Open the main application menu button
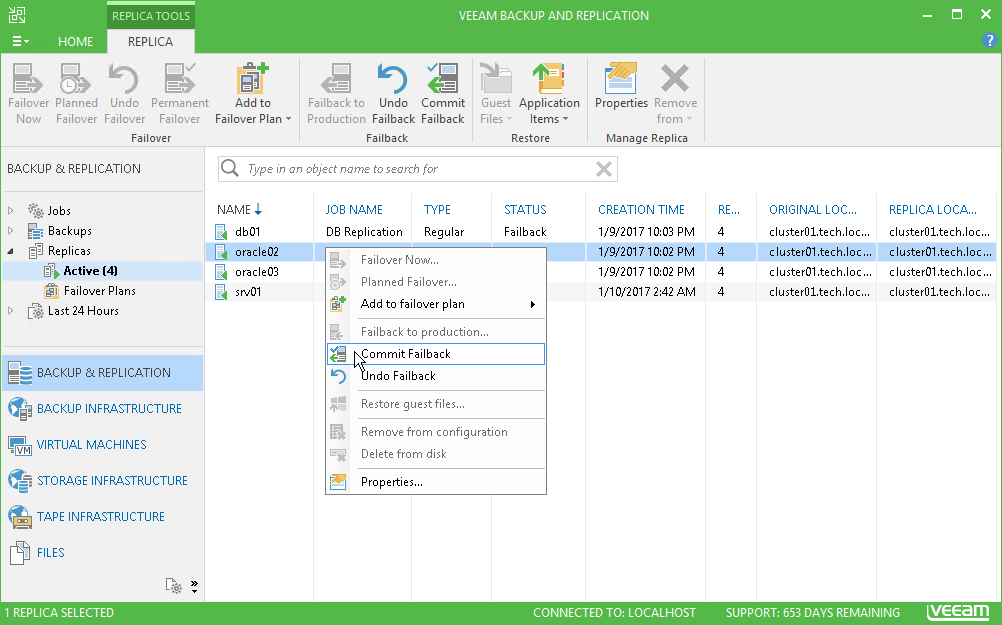Screen dimensions: 1002x625 (20, 42)
